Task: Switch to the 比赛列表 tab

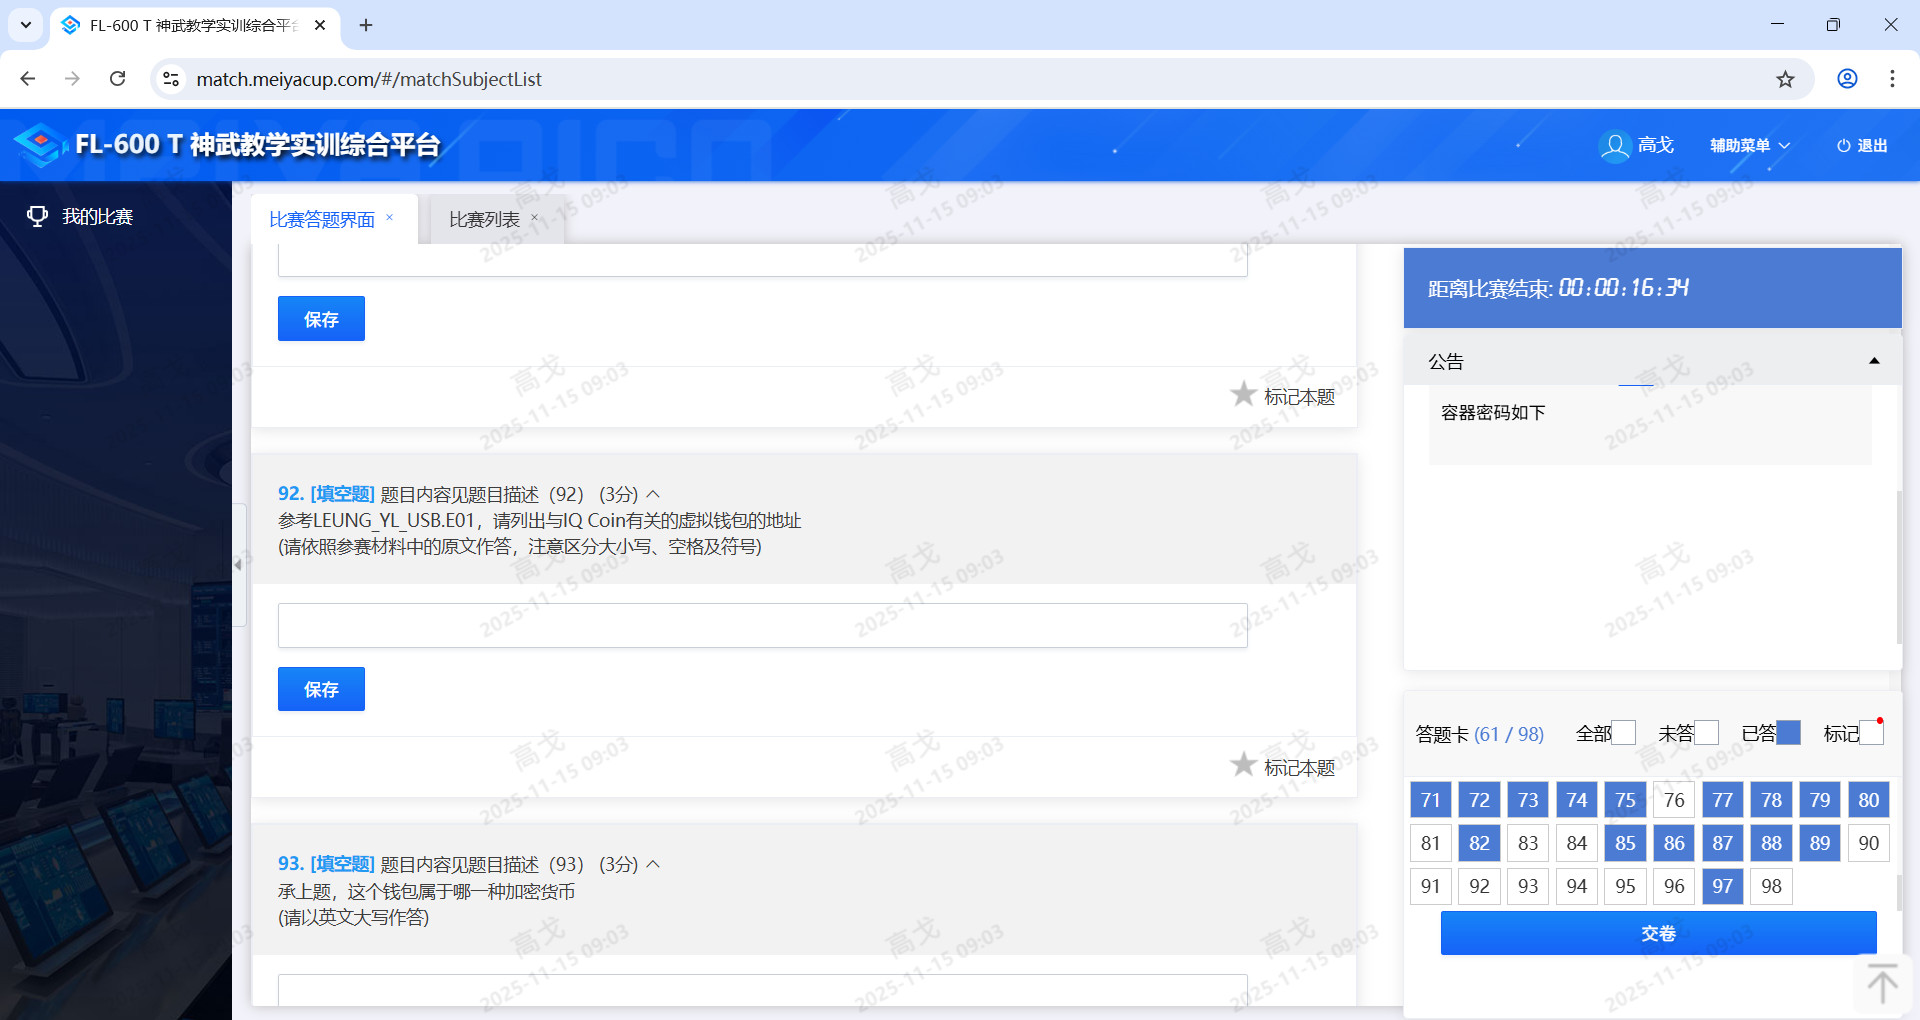Action: coord(484,220)
